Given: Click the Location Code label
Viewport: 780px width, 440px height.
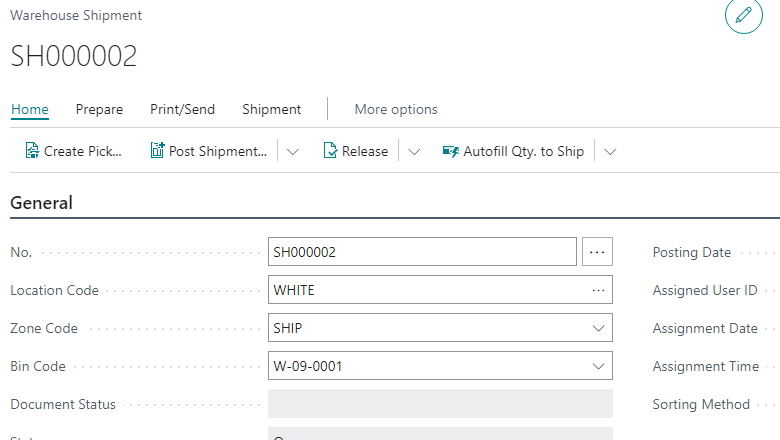Looking at the screenshot, I should point(55,290).
